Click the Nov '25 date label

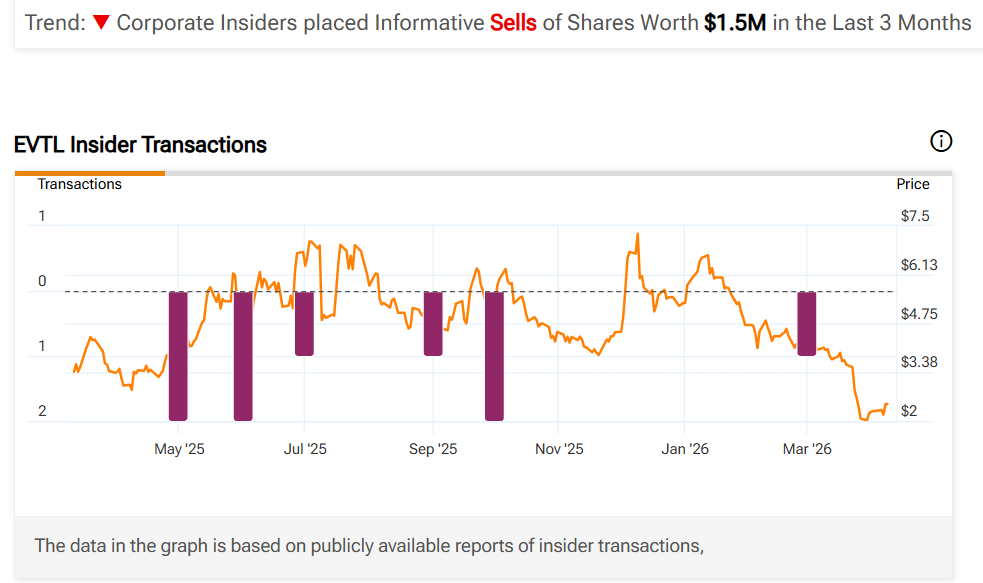559,449
